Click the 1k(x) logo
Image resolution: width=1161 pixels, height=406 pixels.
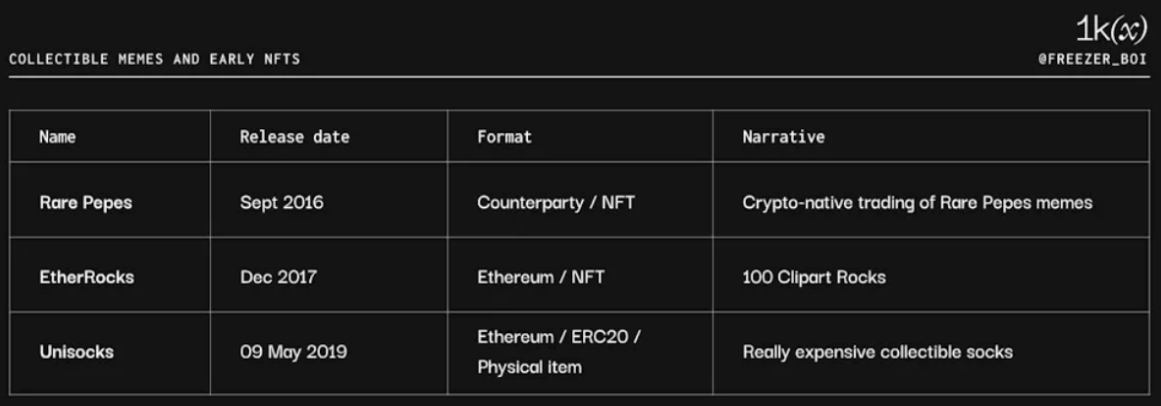tap(1111, 30)
